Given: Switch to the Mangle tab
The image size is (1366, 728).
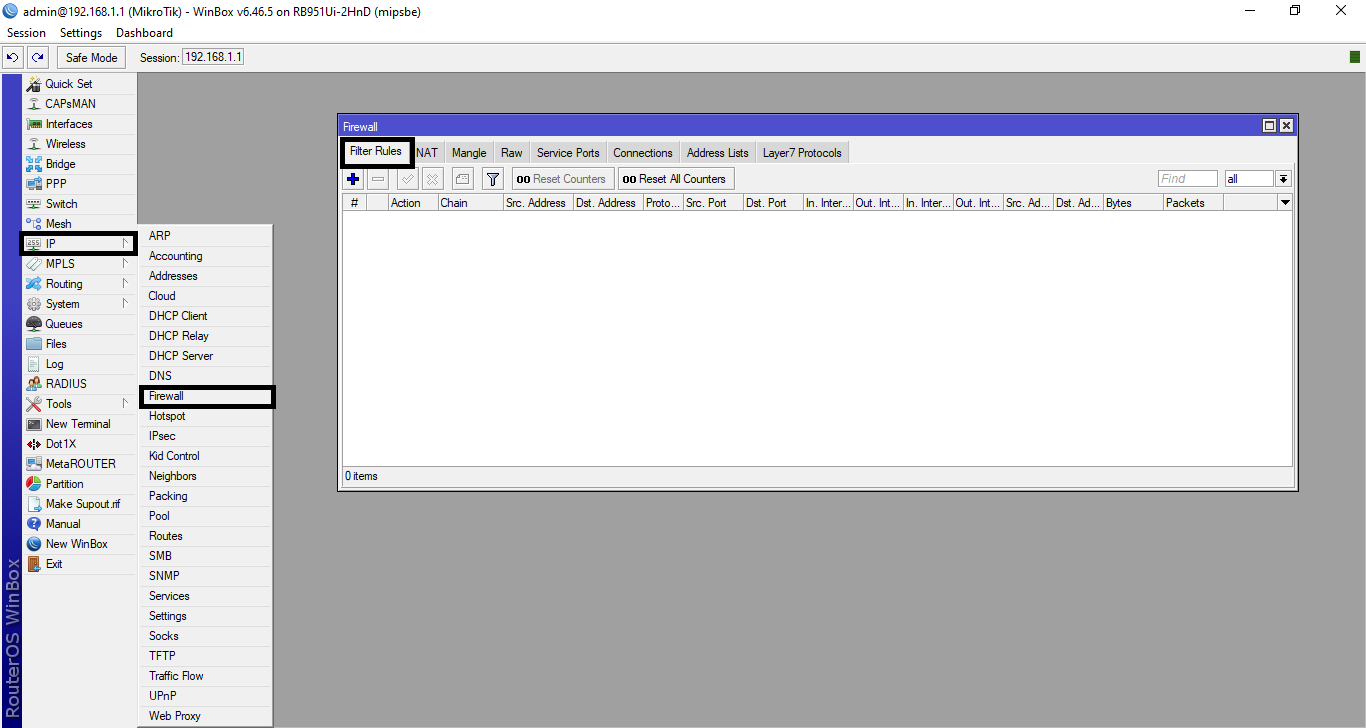Looking at the screenshot, I should coord(469,153).
